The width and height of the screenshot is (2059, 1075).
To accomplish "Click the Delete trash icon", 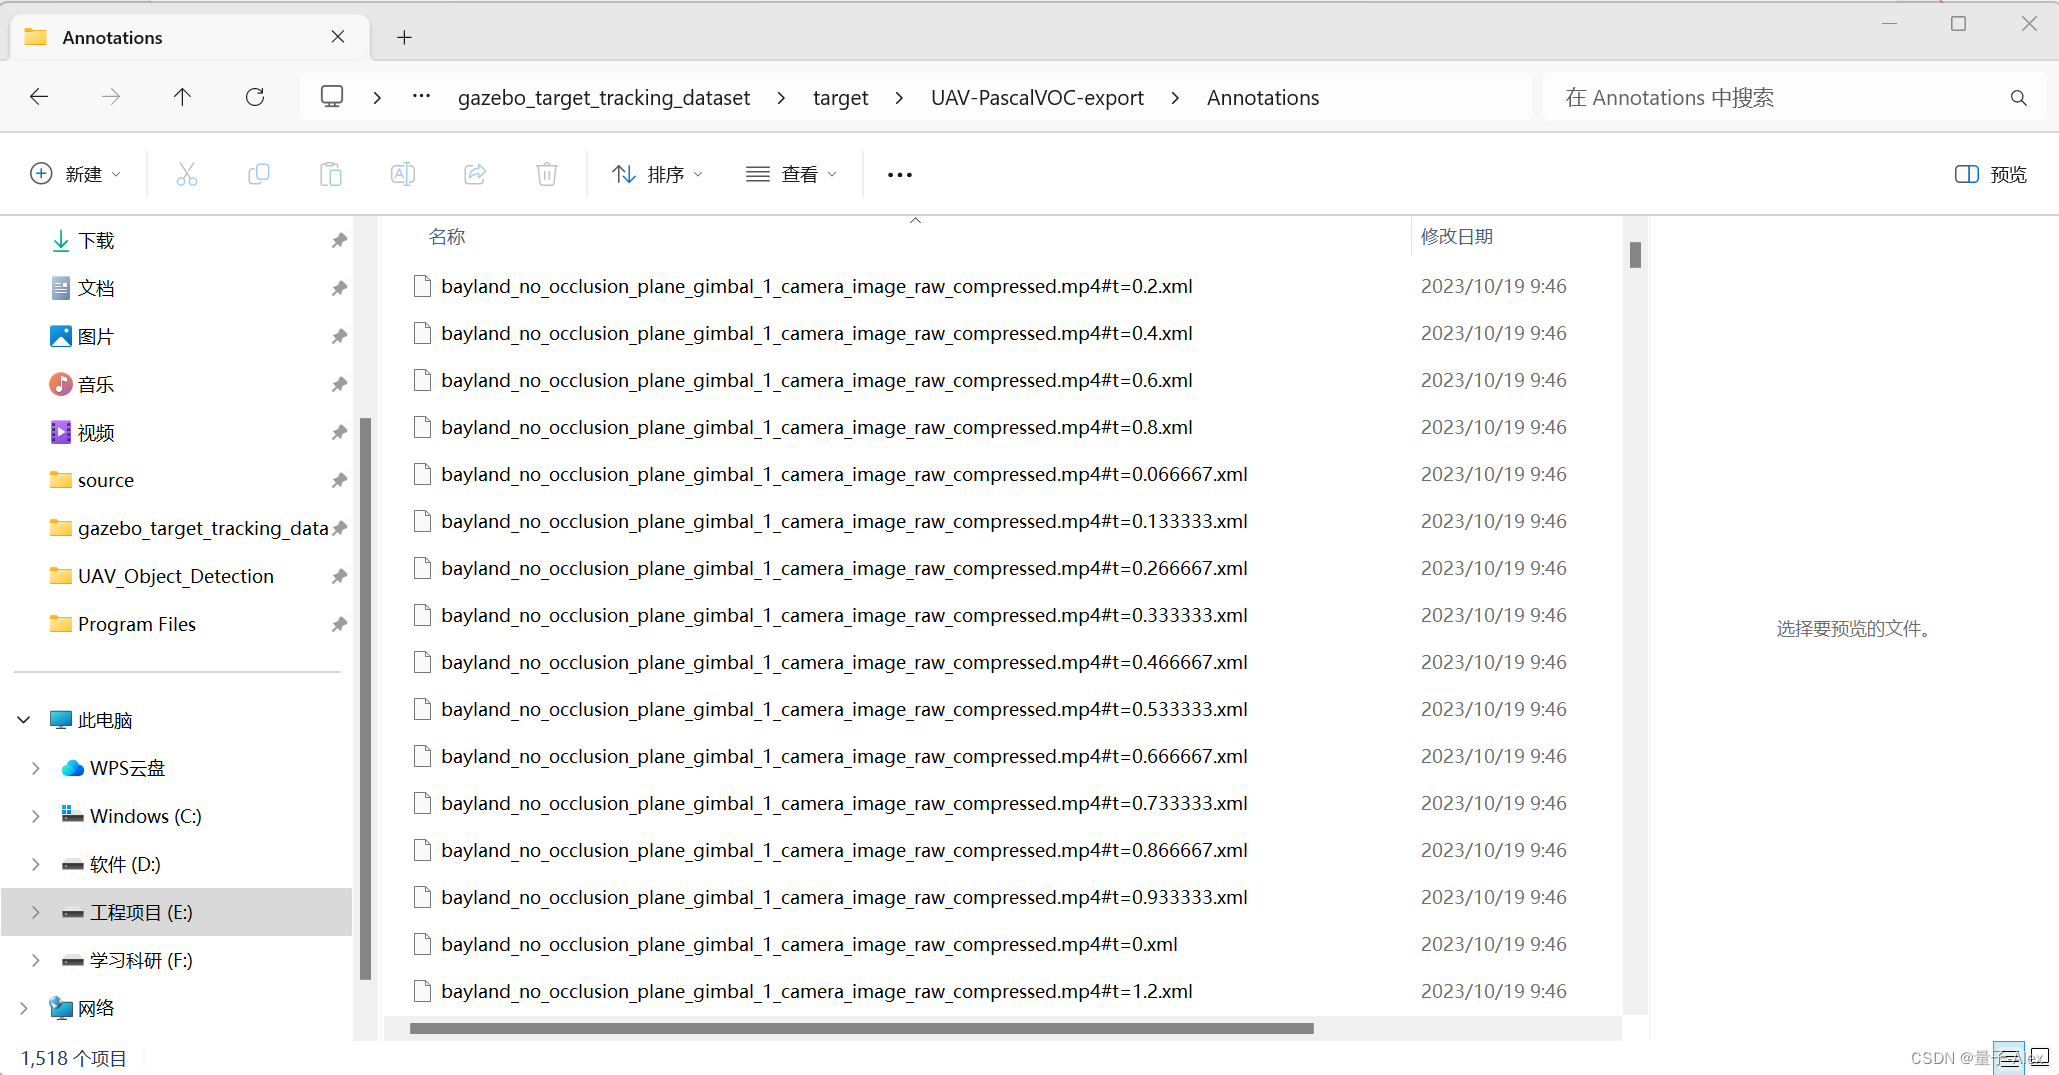I will (547, 174).
